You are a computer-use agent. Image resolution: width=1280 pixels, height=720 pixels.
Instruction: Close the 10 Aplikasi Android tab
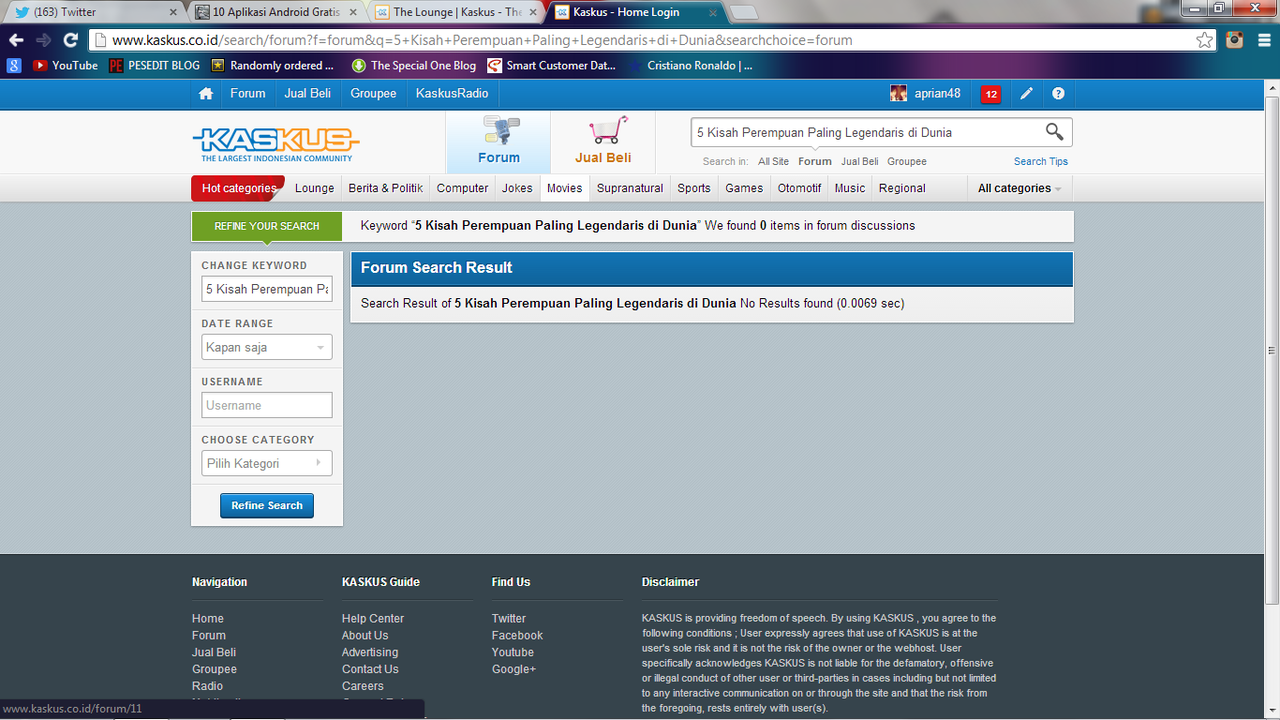pos(352,13)
